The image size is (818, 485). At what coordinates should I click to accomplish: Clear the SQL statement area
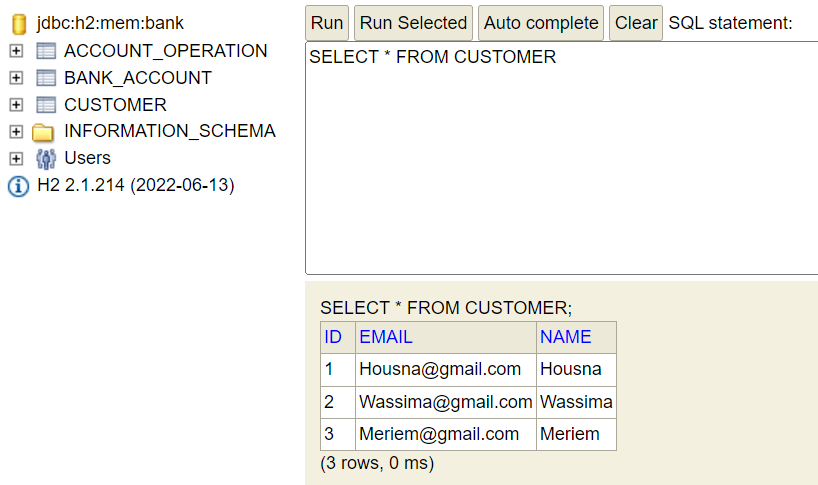[636, 23]
